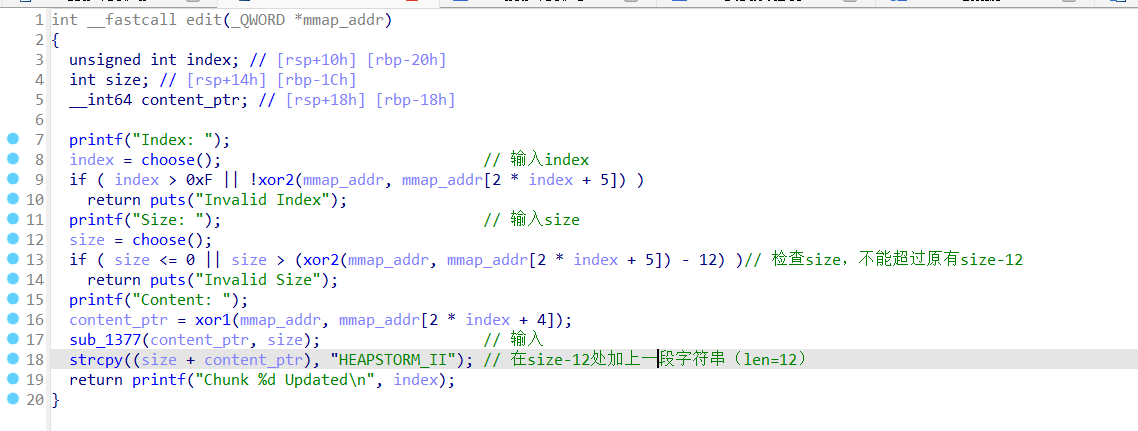Screen dimensions: 1138x431
Task: Toggle breakpoint dot on line 7
Action: click(12, 139)
